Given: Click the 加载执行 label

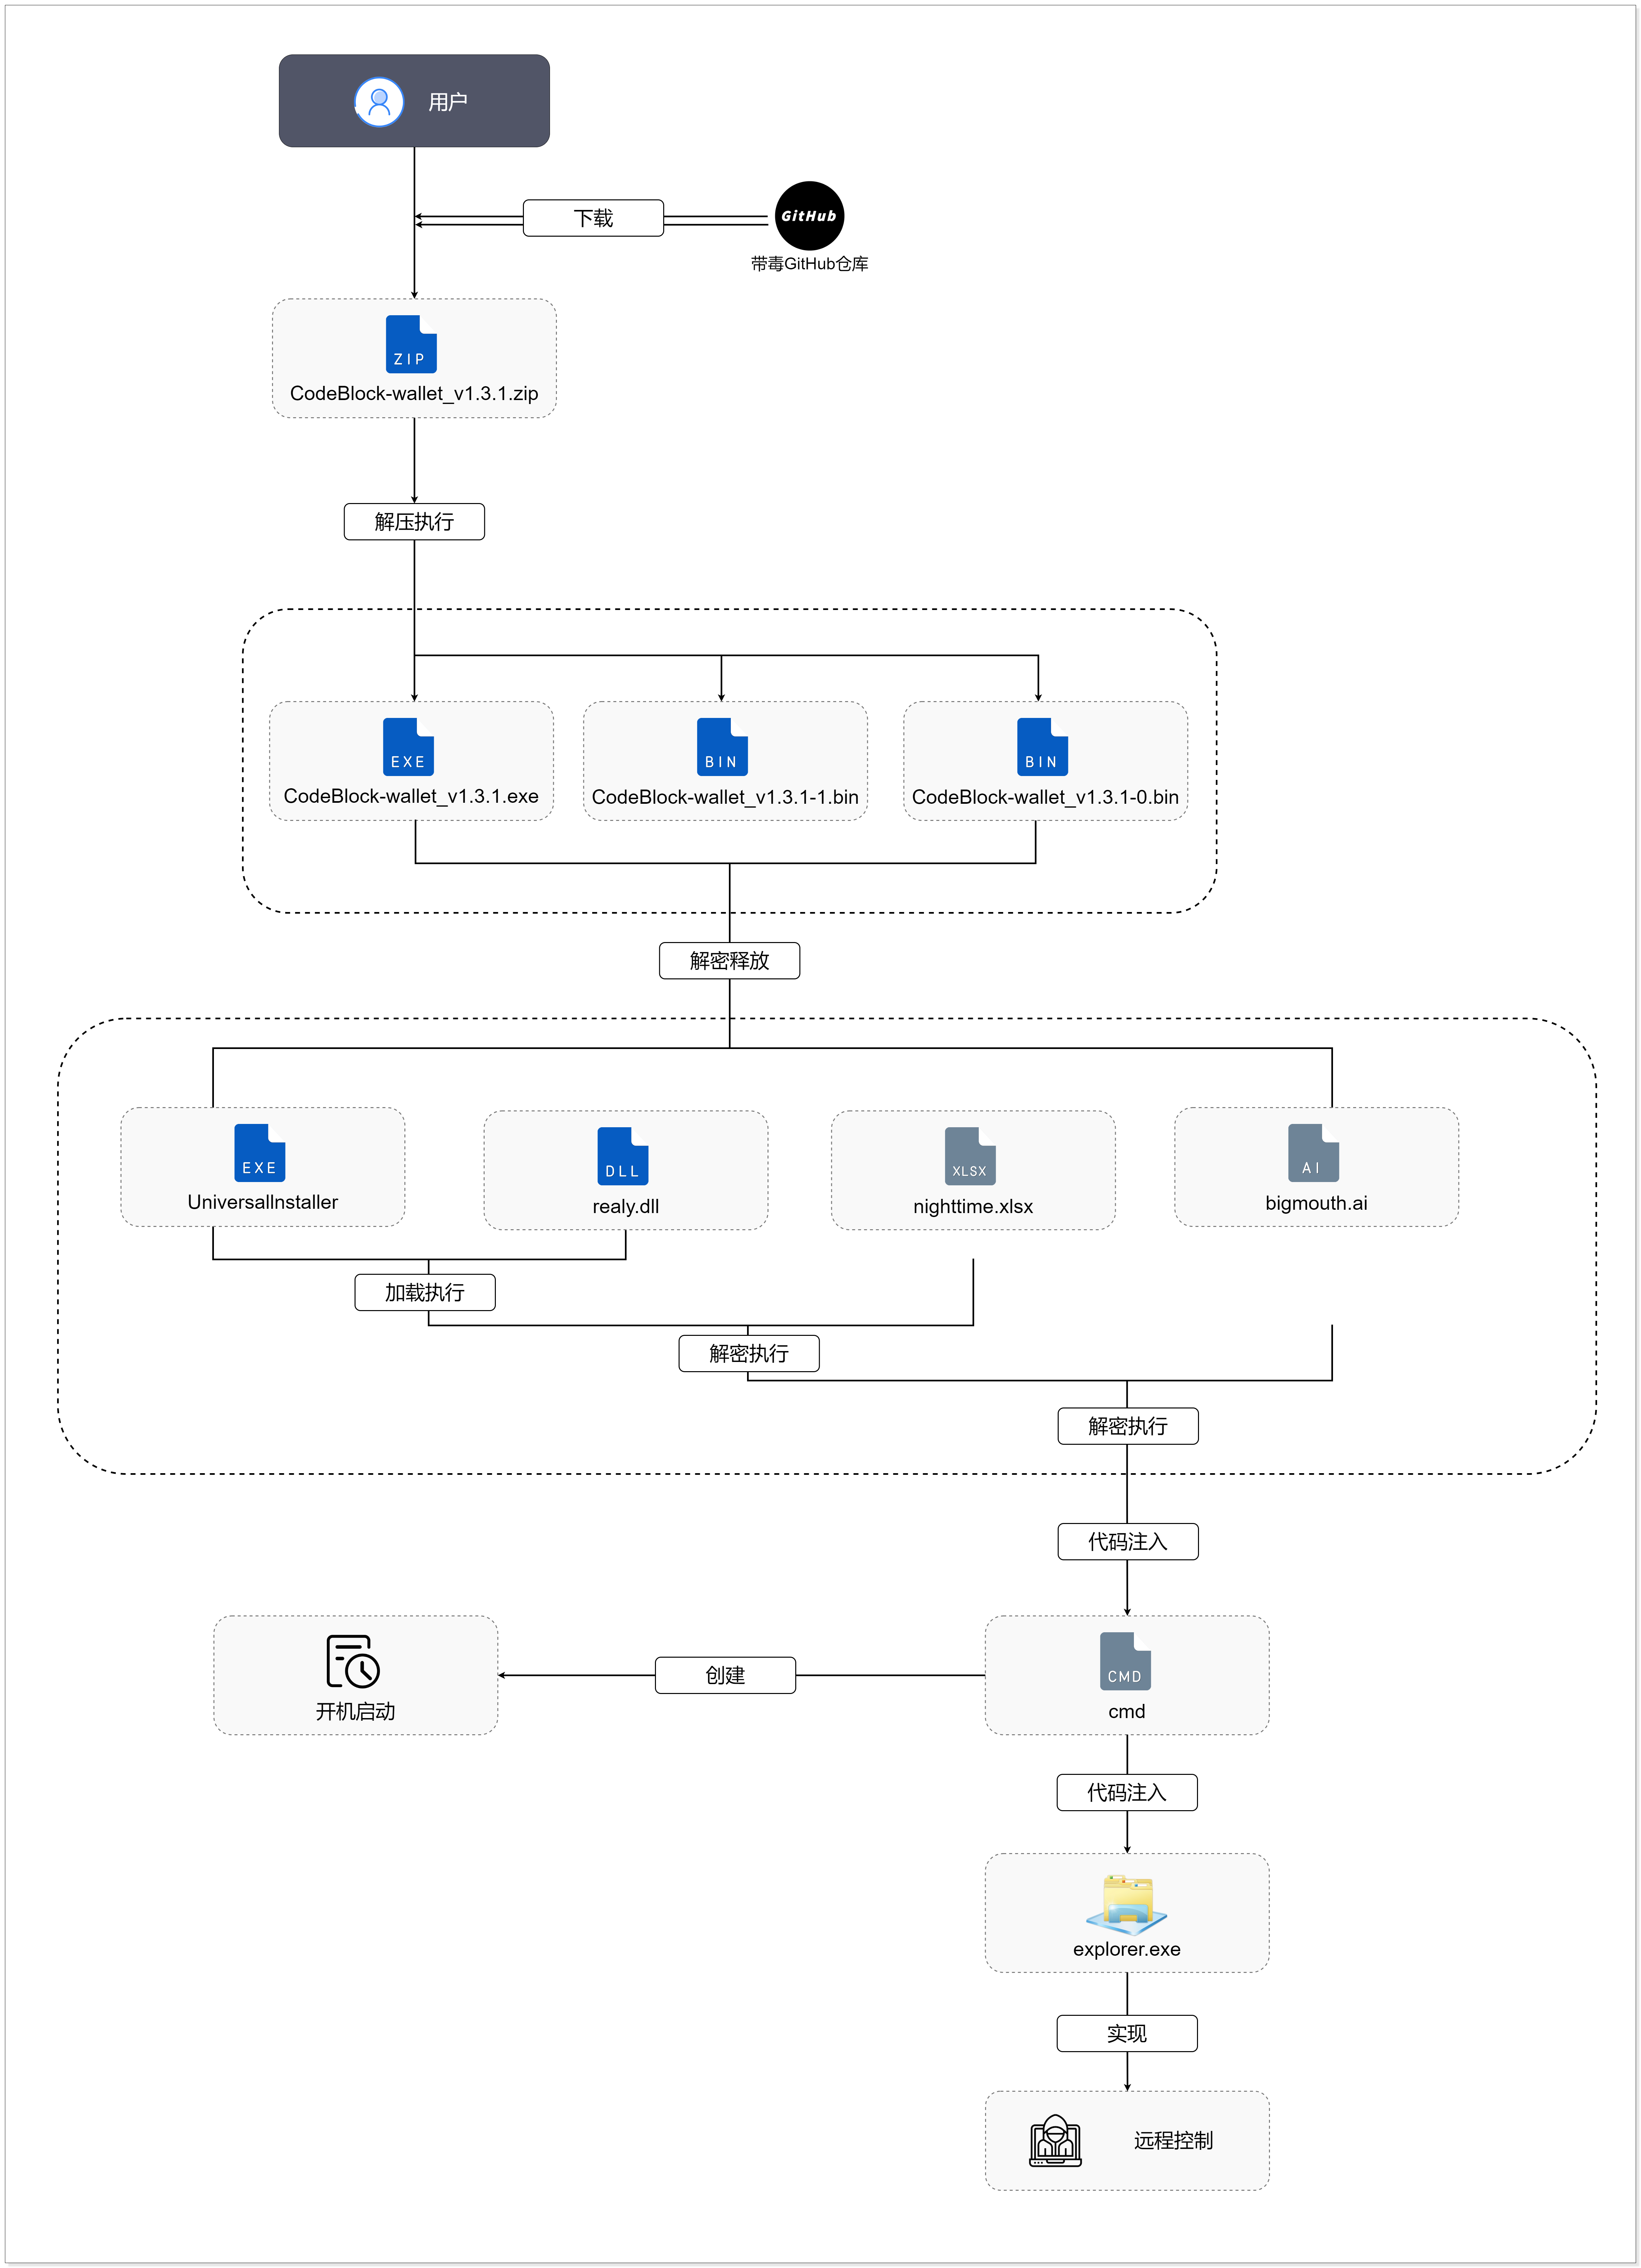Looking at the screenshot, I should (x=425, y=1292).
